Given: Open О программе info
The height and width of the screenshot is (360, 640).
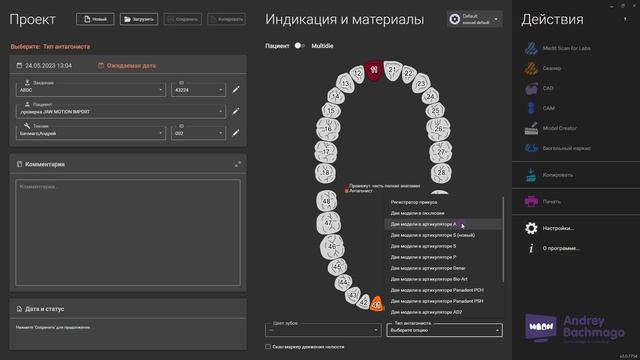Looking at the screenshot, I should pyautogui.click(x=553, y=248).
